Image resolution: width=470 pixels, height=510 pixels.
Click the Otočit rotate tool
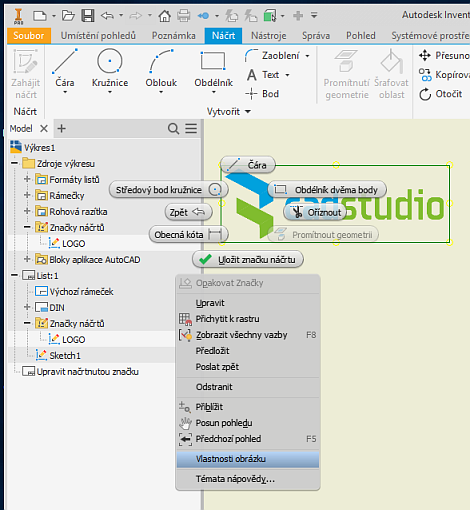[x=441, y=94]
